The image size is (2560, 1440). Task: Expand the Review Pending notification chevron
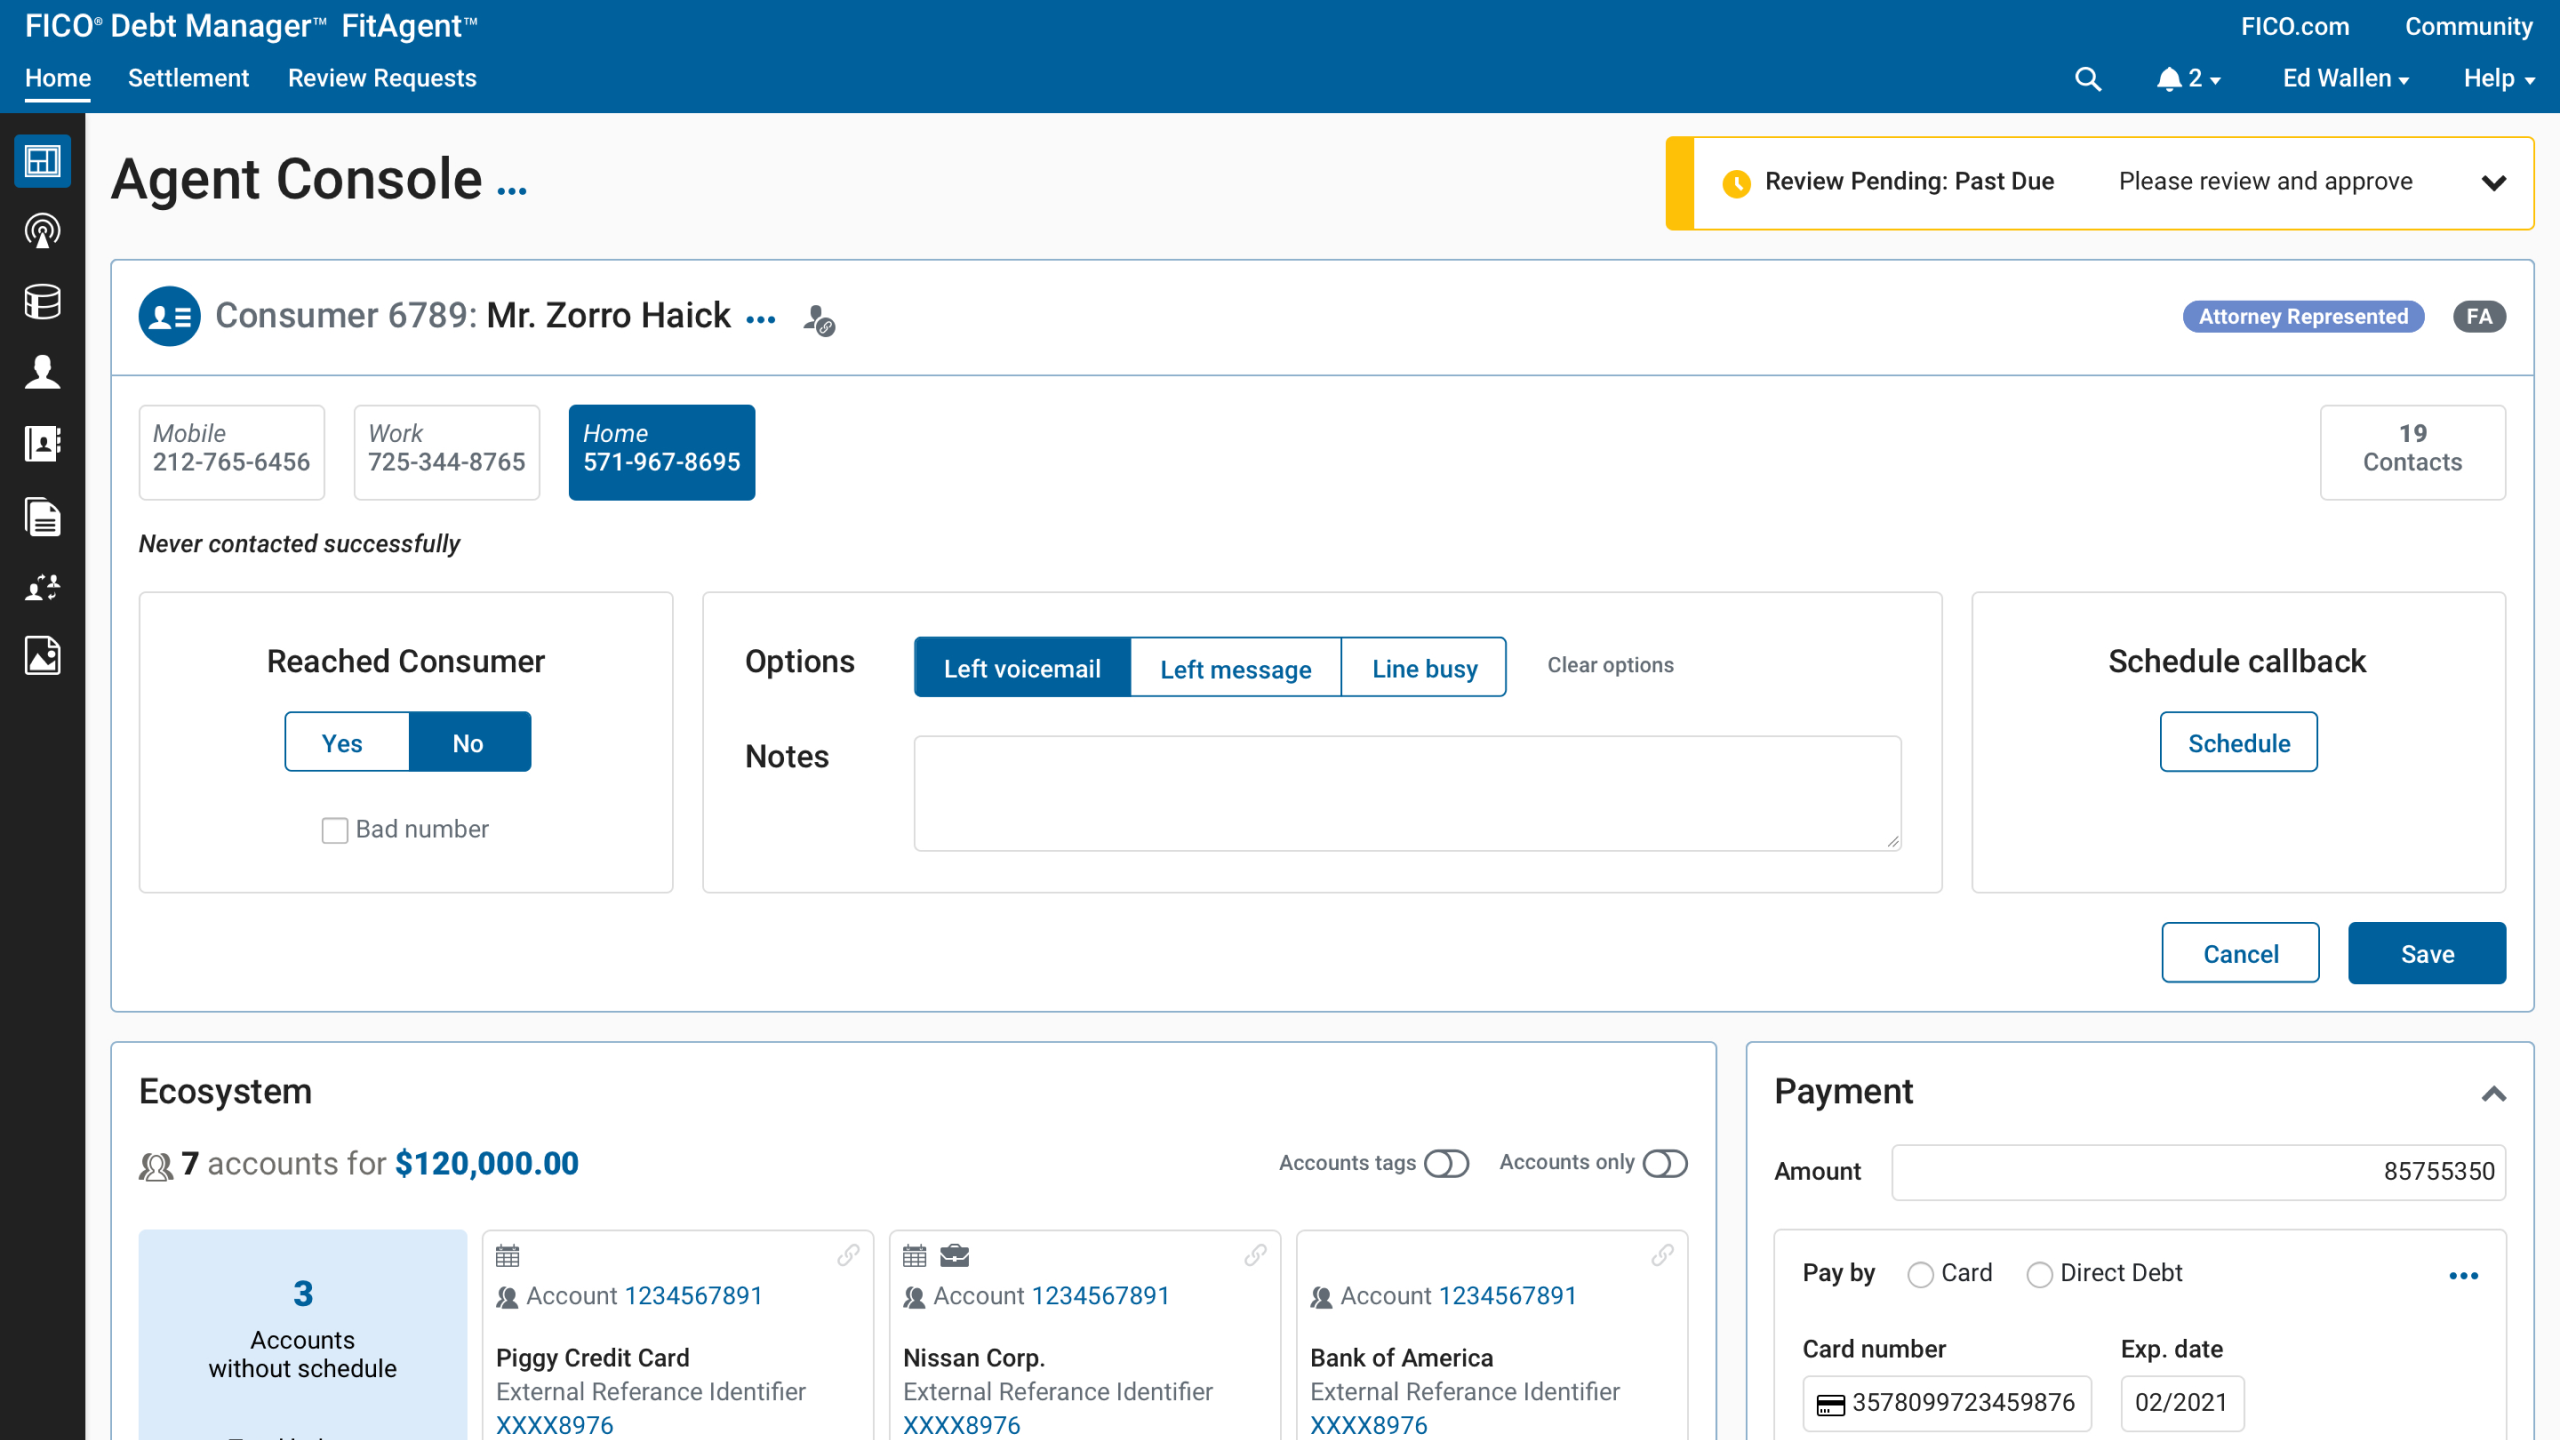pos(2494,183)
